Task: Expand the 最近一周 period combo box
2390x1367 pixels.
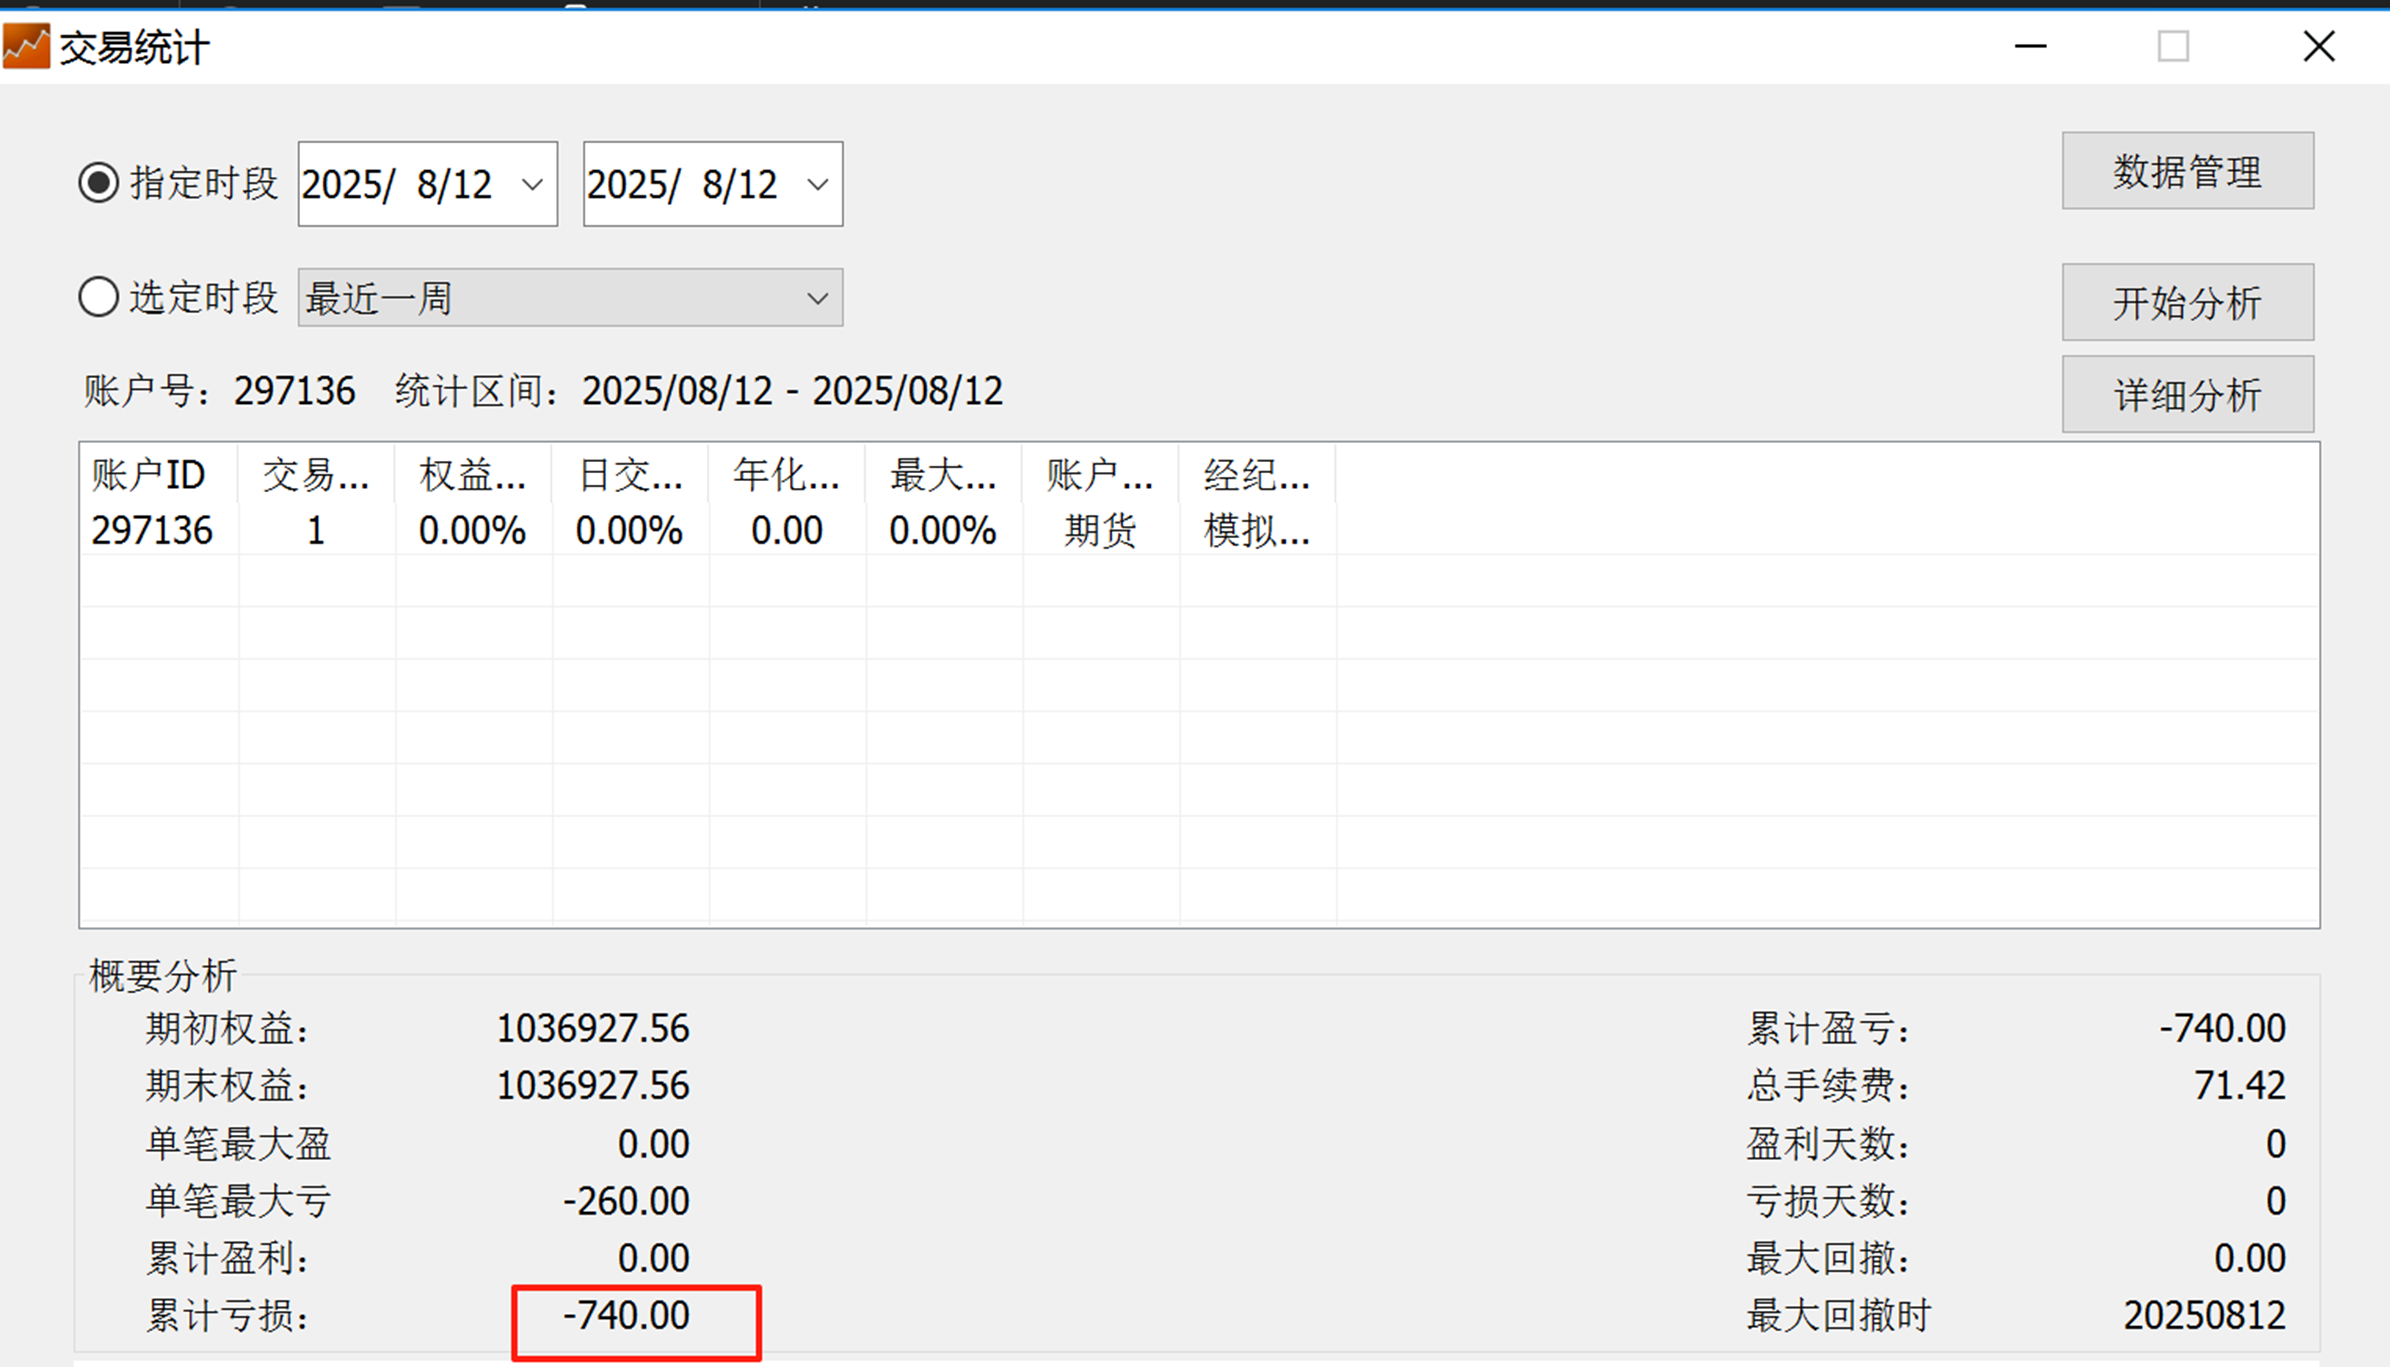Action: [817, 298]
